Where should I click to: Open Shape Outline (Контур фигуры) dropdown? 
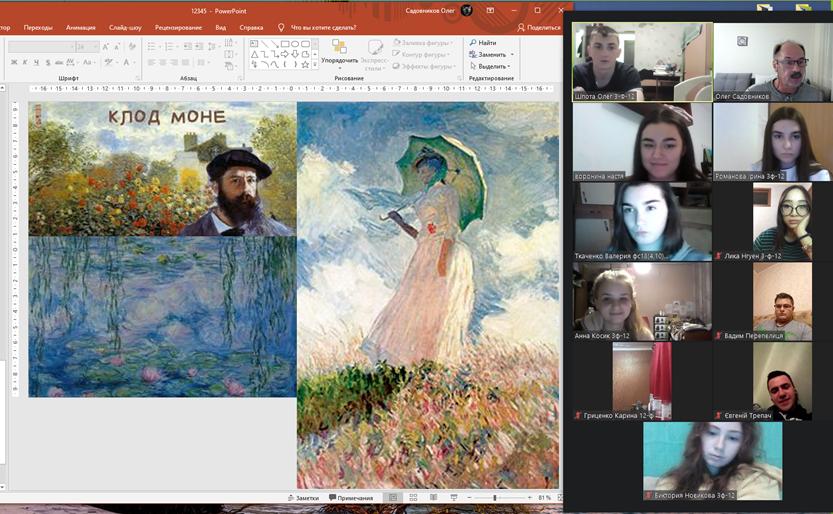click(x=422, y=54)
